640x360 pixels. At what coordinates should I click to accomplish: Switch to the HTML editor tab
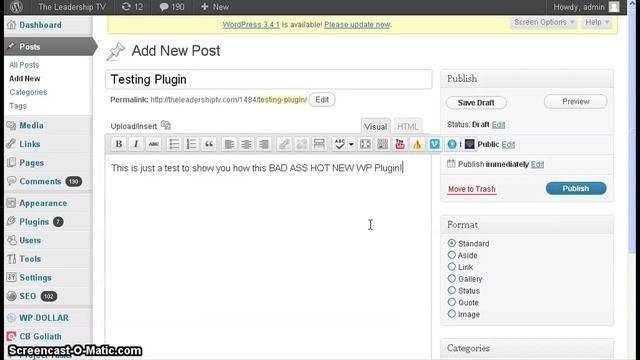[407, 127]
